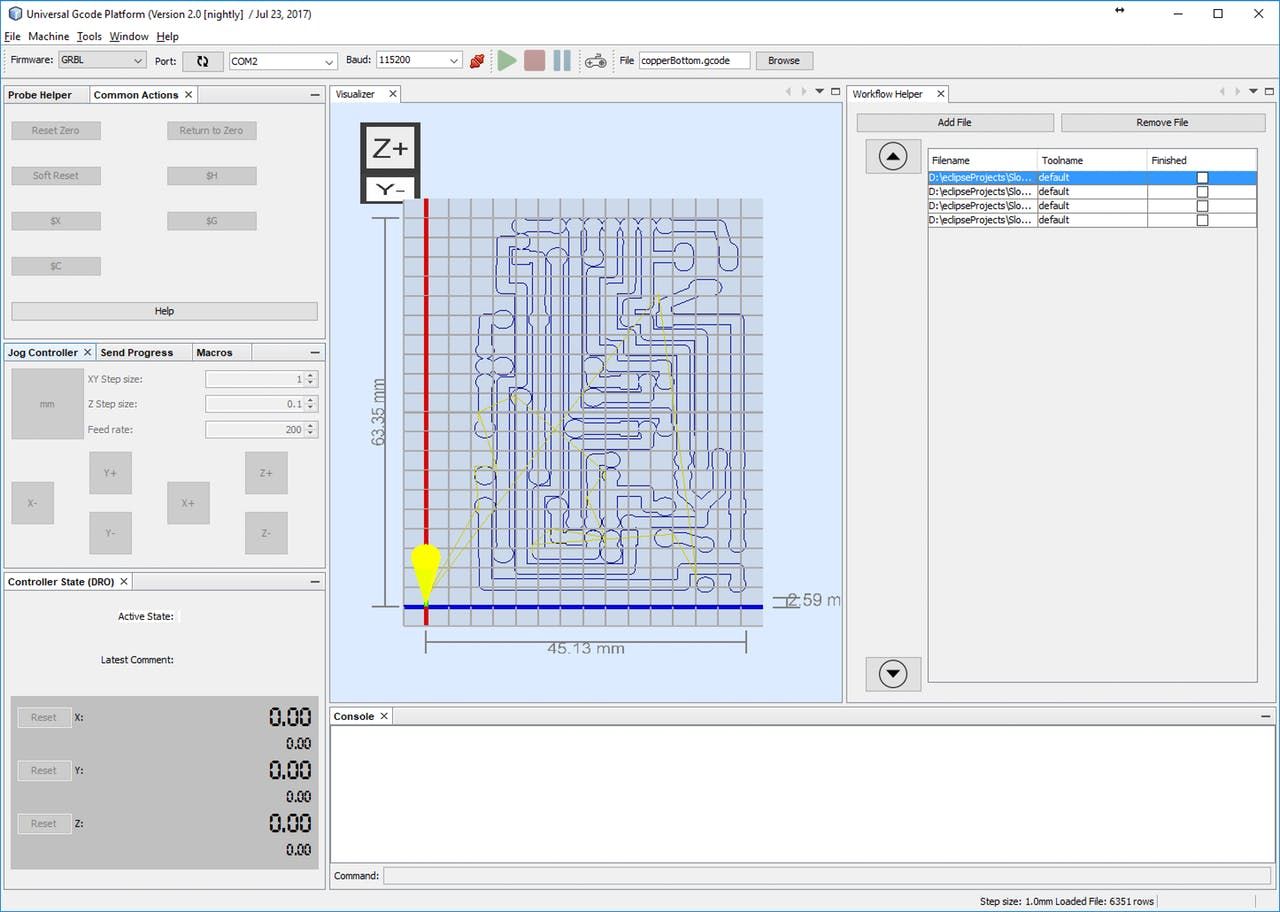Expand the Port COM2 combo box
The image size is (1280, 912).
[x=283, y=61]
